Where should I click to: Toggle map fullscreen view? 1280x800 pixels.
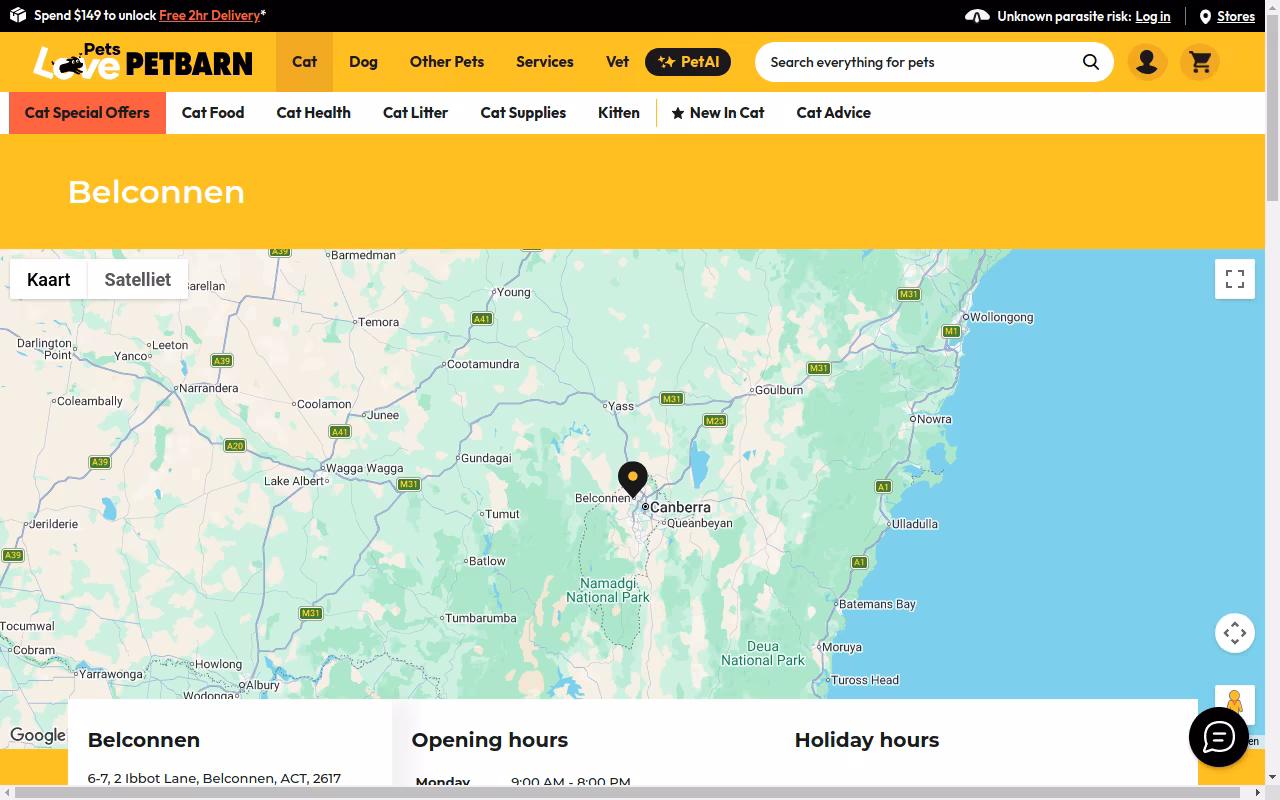pos(1235,279)
